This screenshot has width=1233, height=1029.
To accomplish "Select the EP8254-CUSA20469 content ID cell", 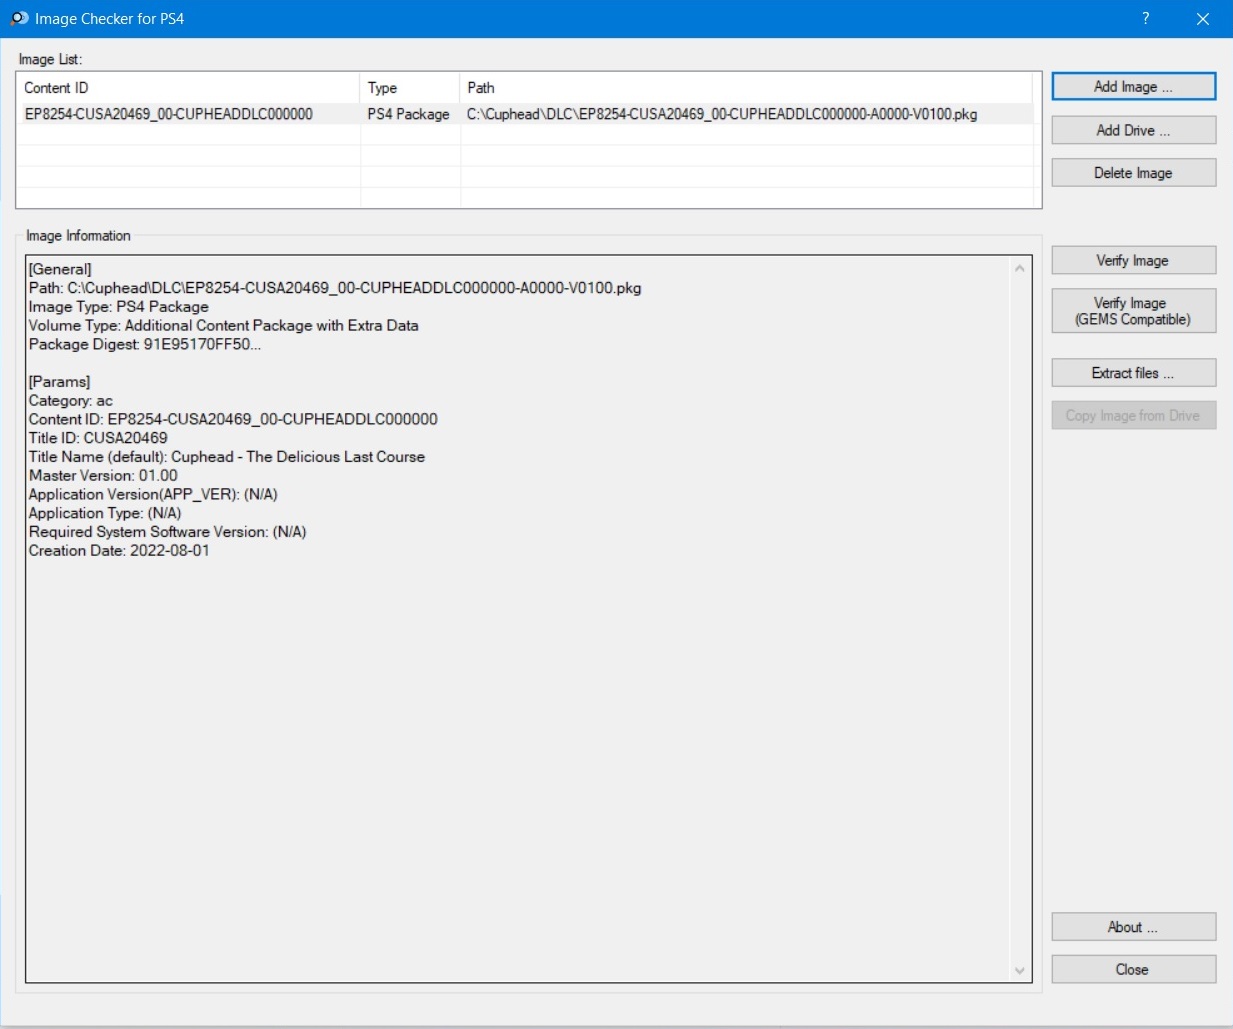I will coord(169,114).
